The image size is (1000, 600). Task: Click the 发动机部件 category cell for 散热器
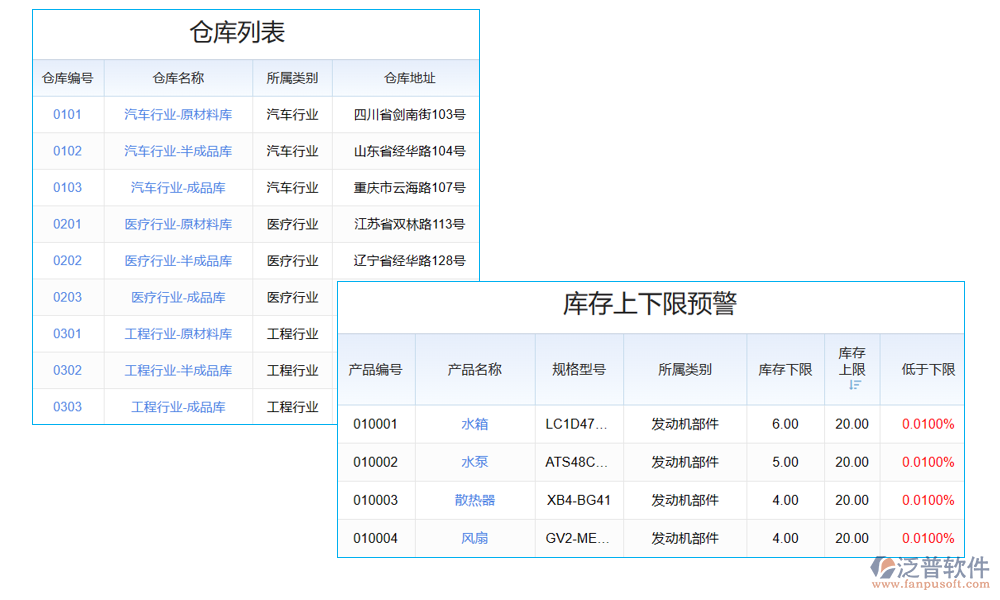(685, 500)
